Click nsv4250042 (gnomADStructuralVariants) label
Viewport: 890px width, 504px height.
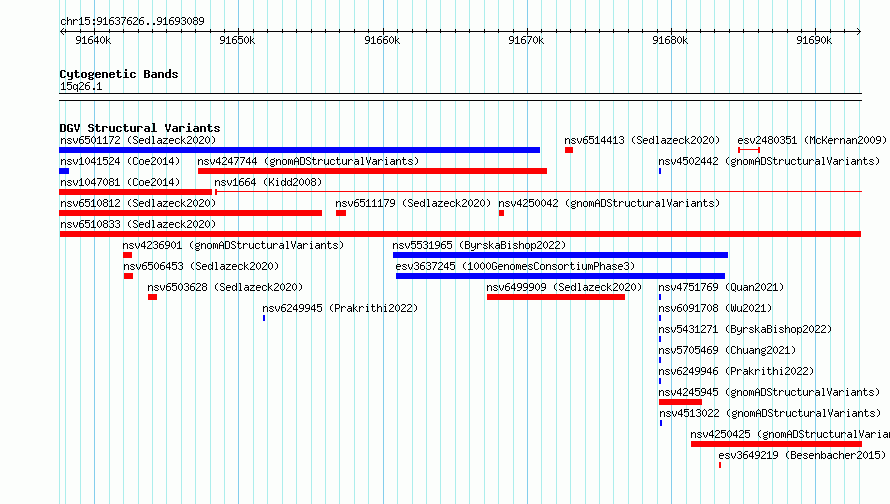pyautogui.click(x=609, y=203)
